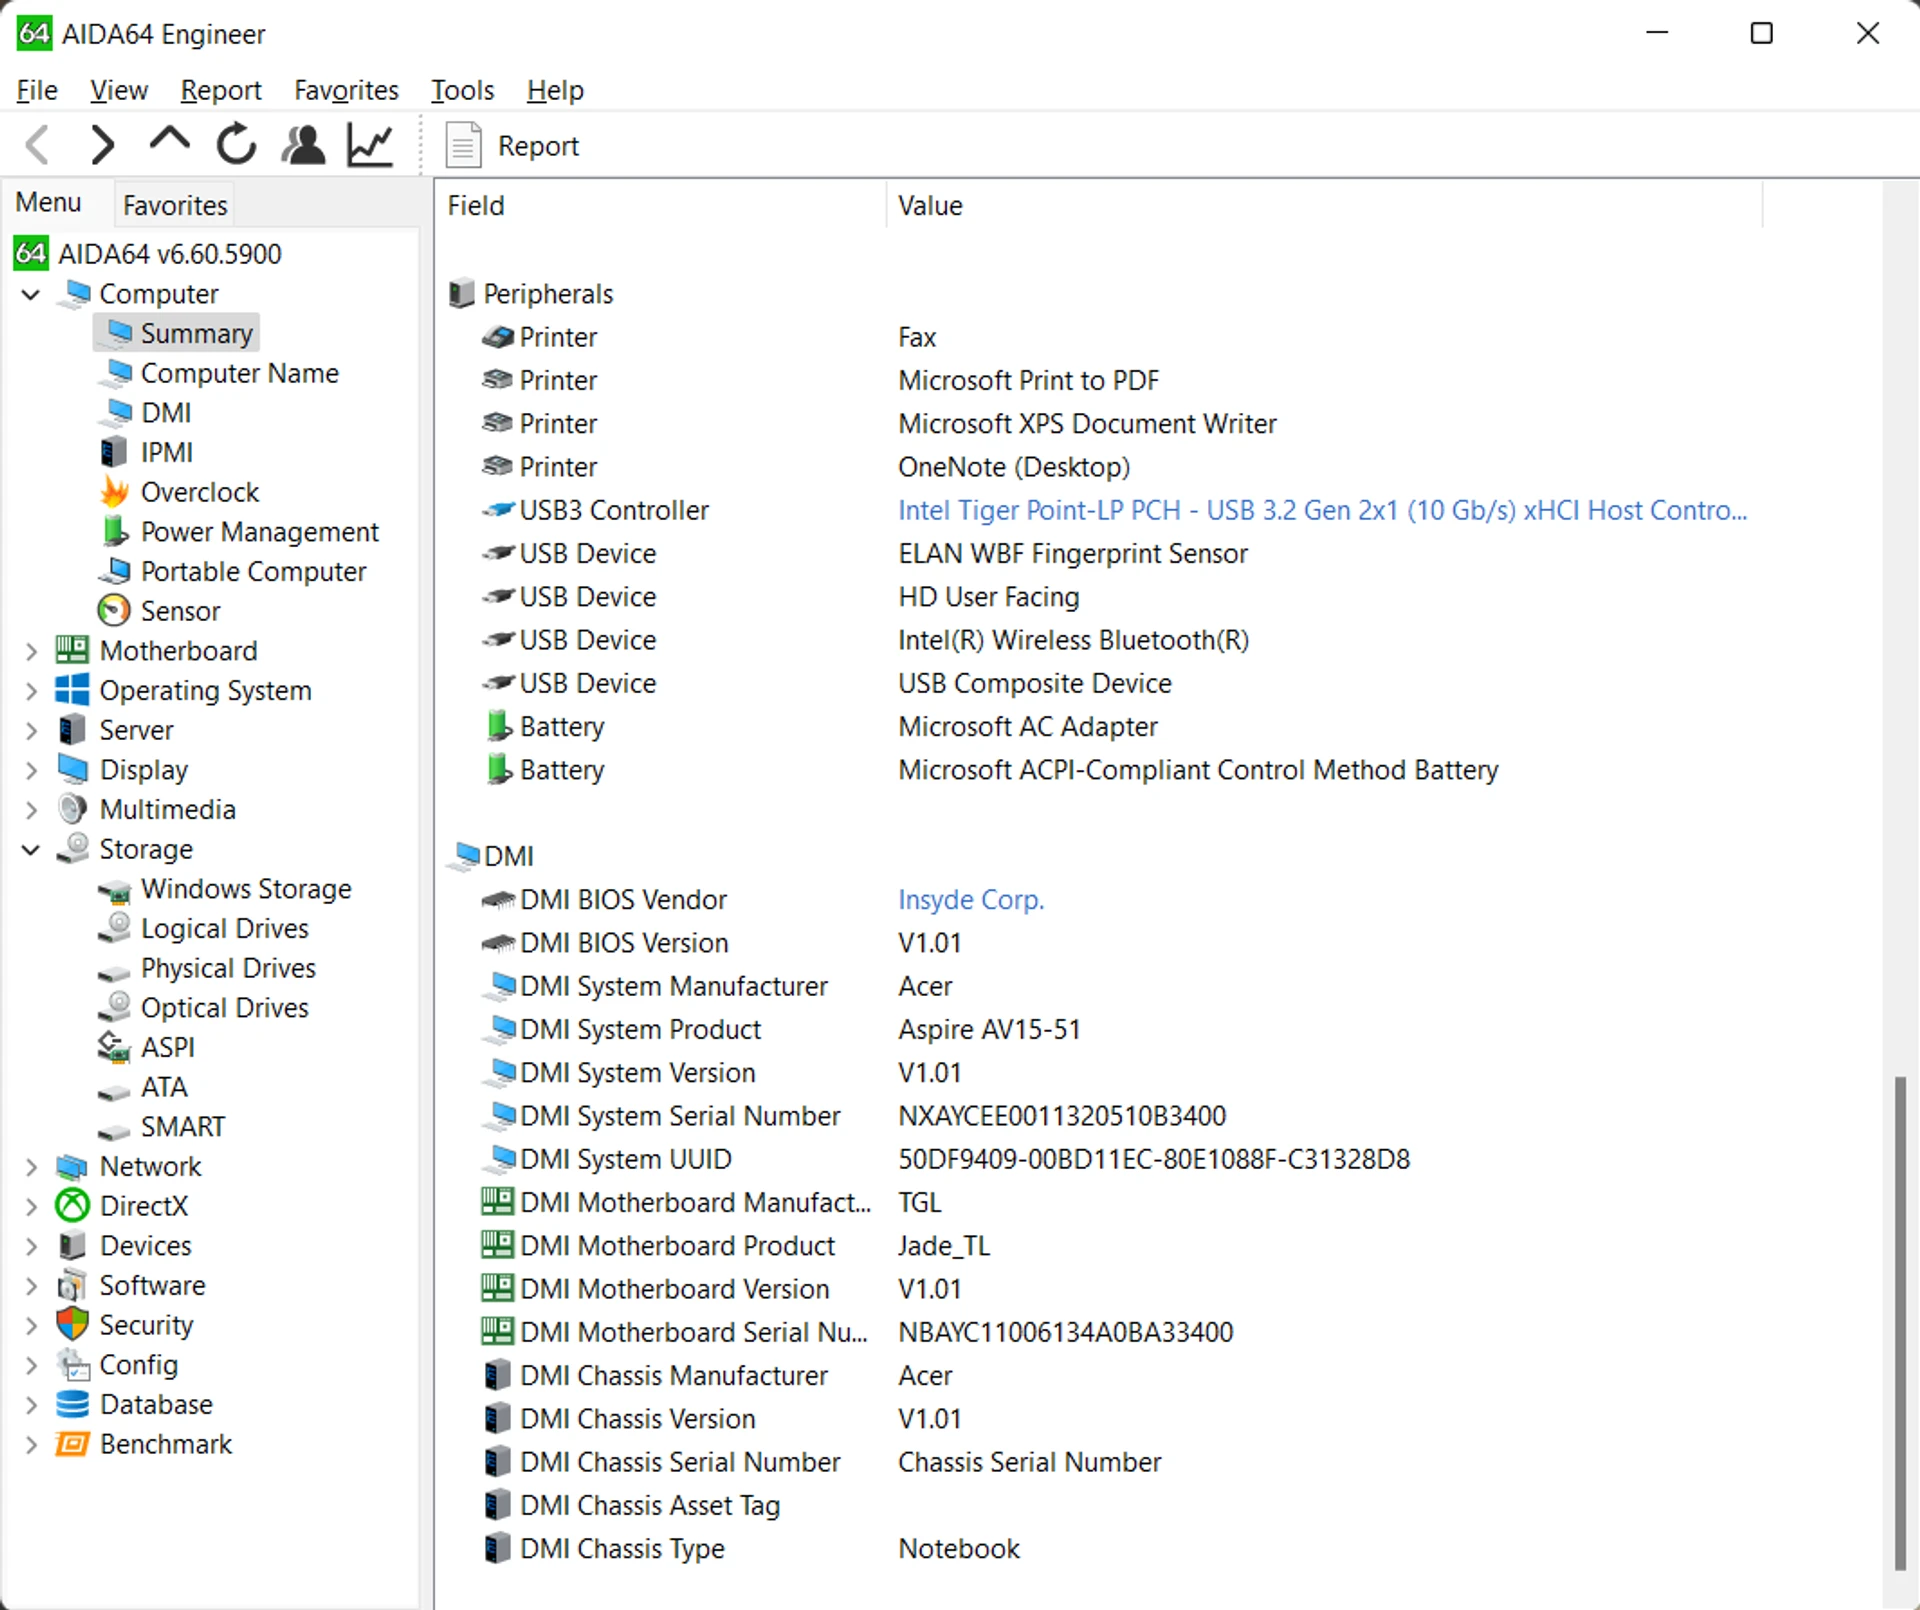1920x1610 pixels.
Task: Click the Battery icon for Microsoft AC Adapter
Action: (498, 726)
